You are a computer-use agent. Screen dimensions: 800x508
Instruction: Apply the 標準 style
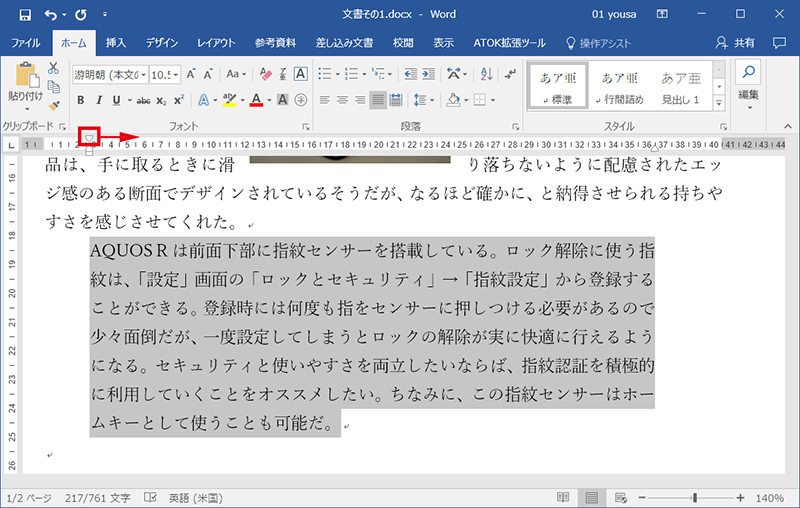click(558, 86)
